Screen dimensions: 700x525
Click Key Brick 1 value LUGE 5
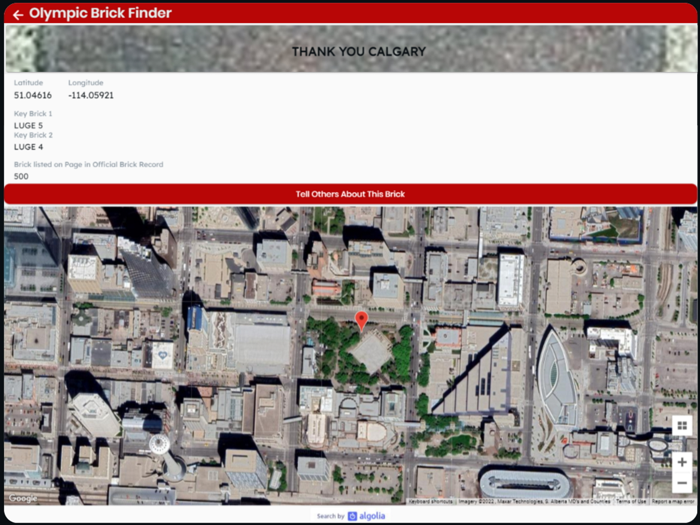[28, 125]
